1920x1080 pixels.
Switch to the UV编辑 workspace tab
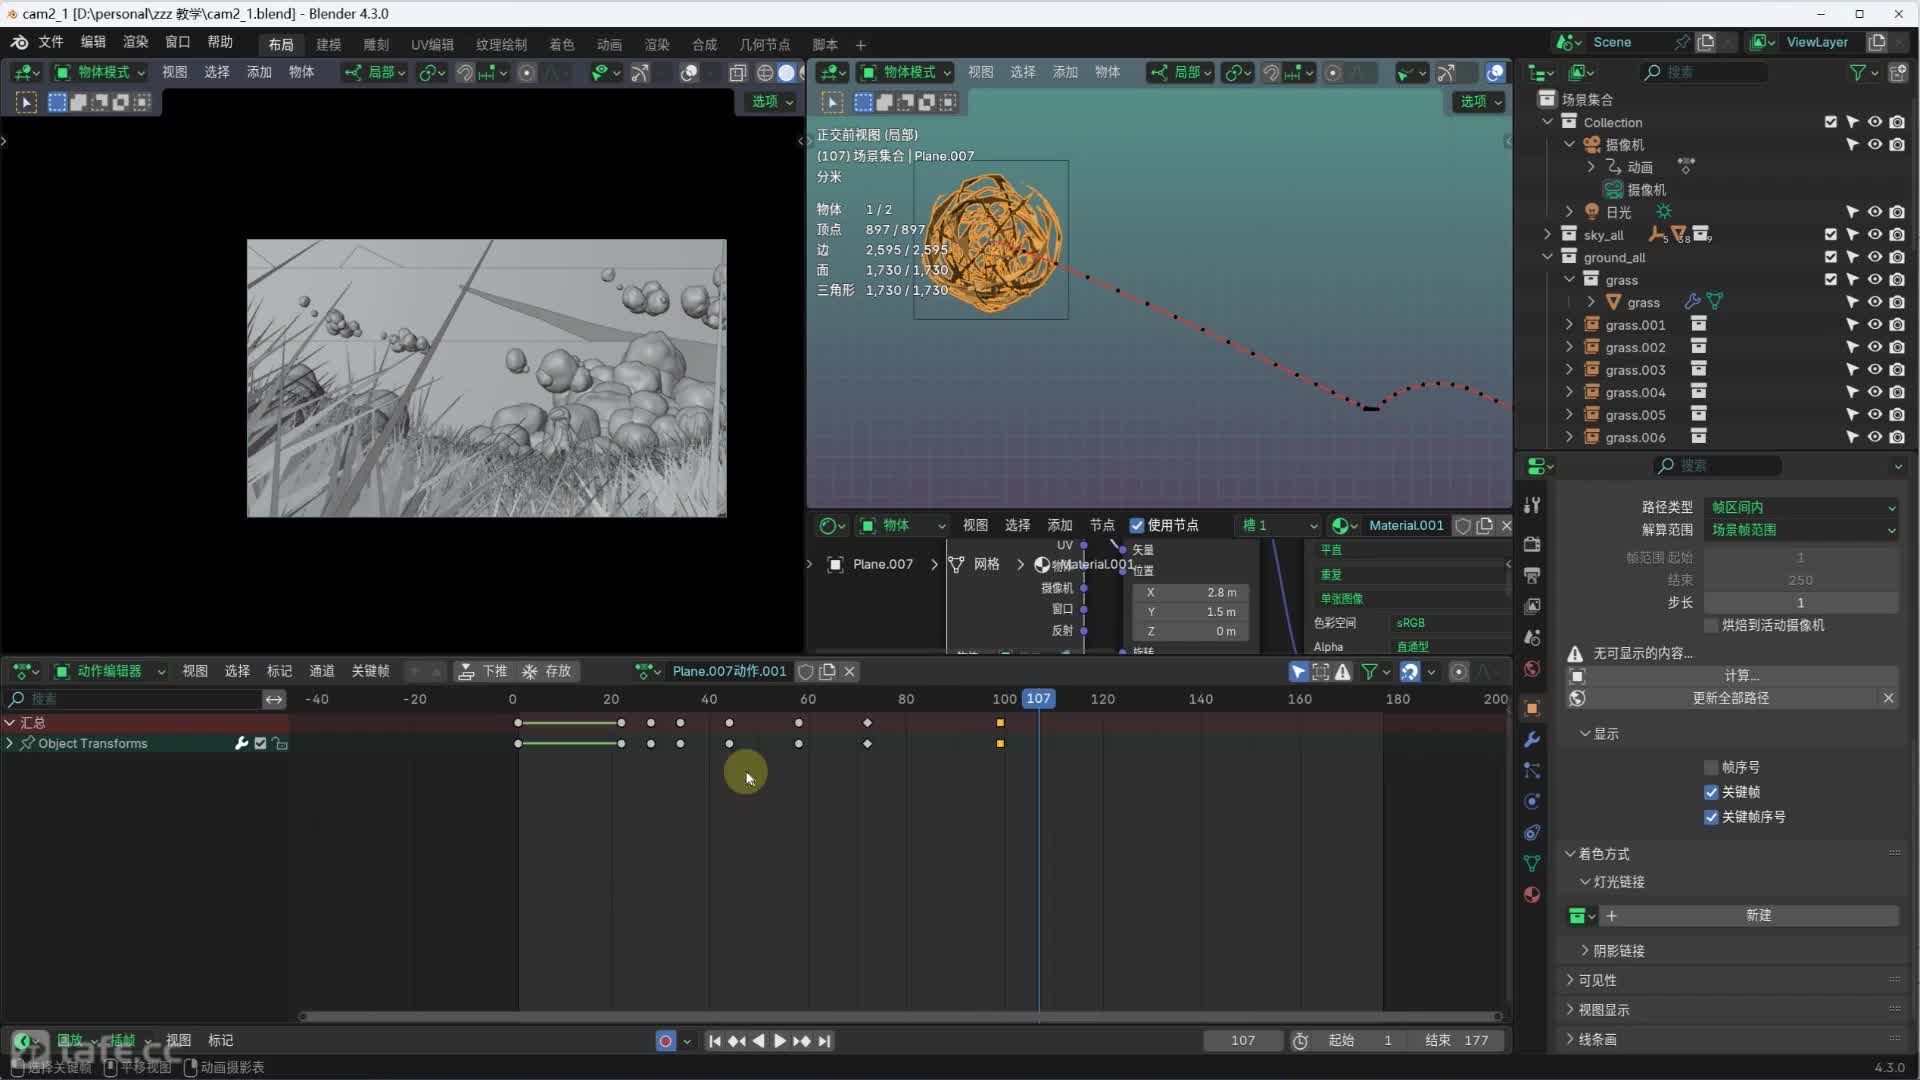pyautogui.click(x=432, y=44)
